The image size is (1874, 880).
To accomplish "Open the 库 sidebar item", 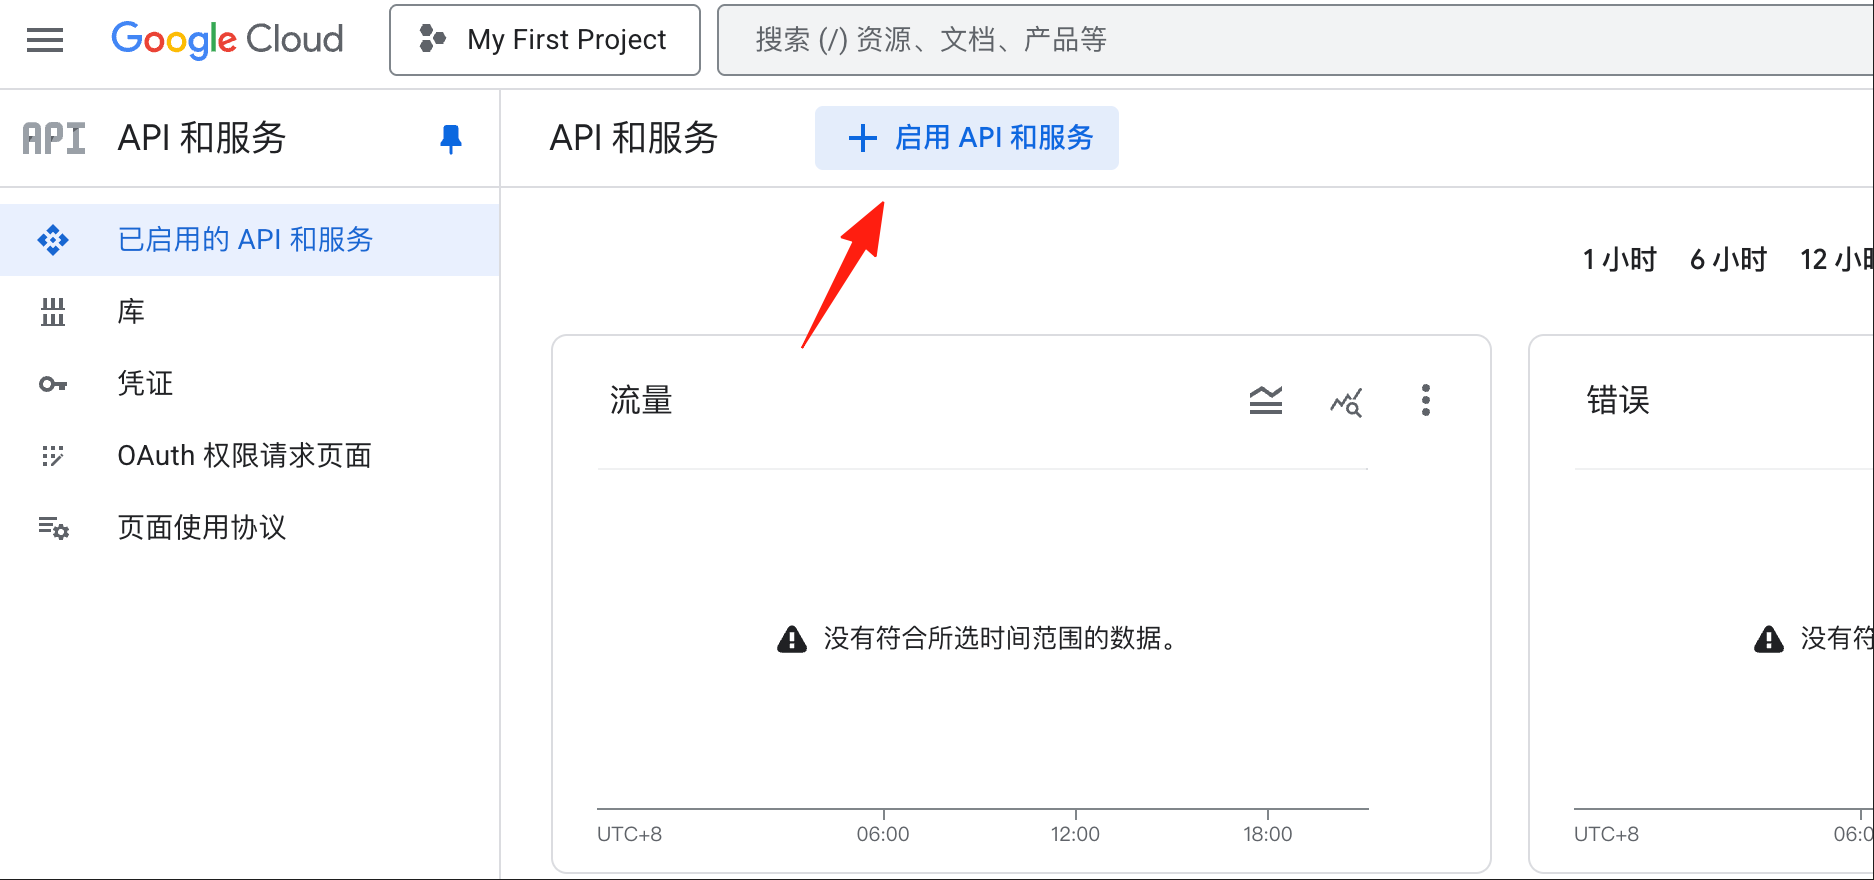I will point(250,312).
